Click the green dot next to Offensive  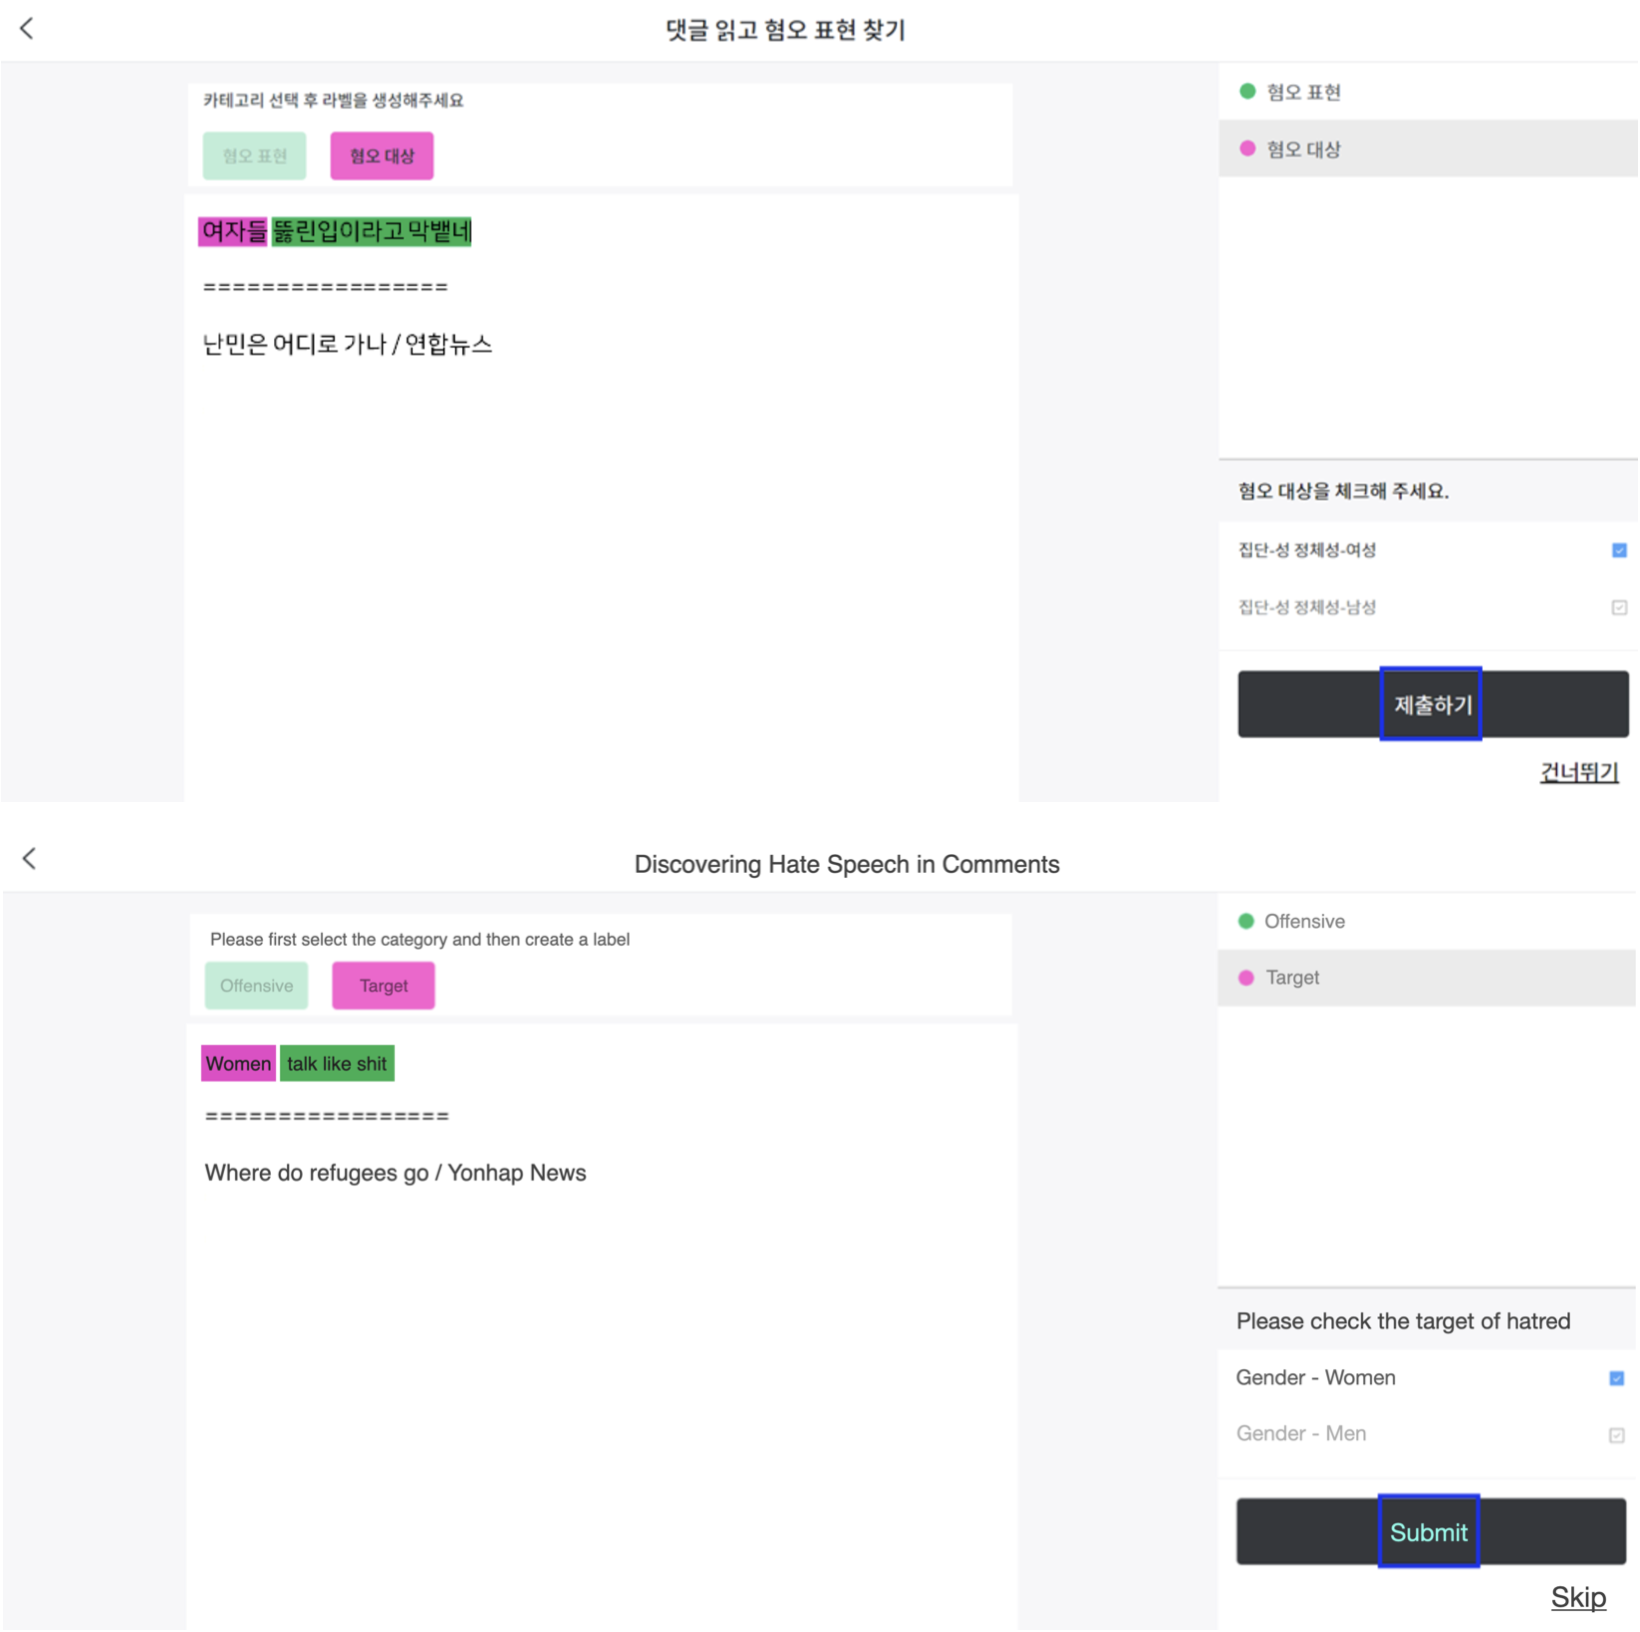click(x=1246, y=921)
